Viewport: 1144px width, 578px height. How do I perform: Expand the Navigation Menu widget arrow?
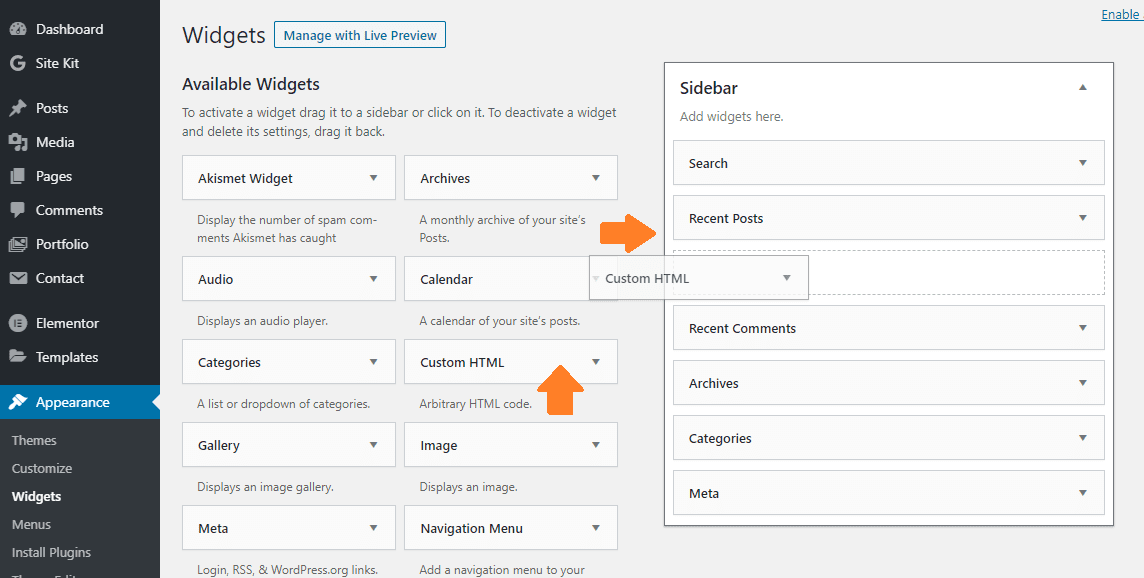click(x=596, y=528)
